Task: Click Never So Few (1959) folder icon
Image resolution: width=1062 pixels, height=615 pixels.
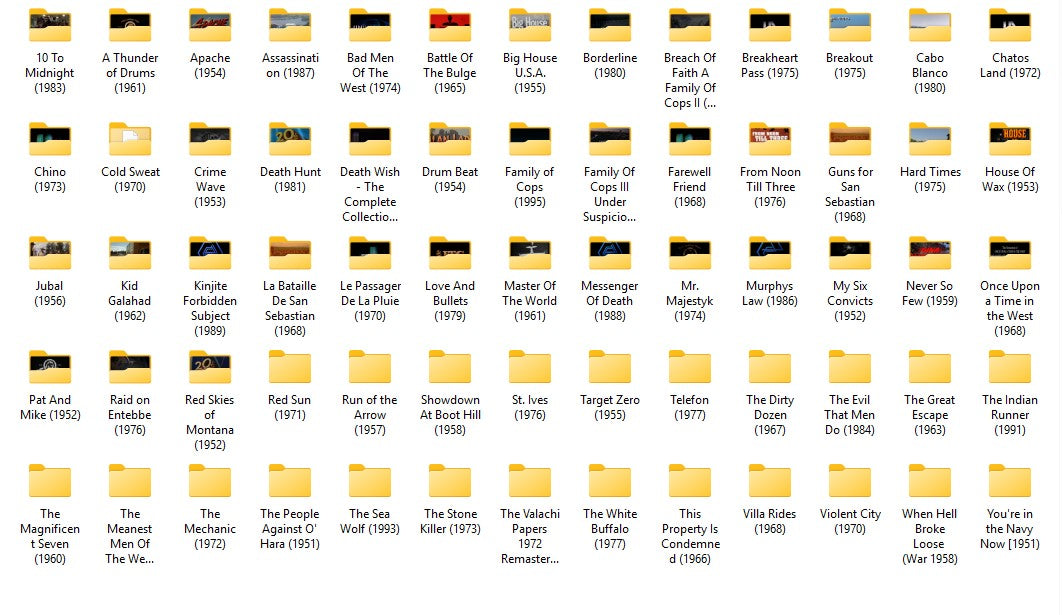Action: tap(929, 253)
